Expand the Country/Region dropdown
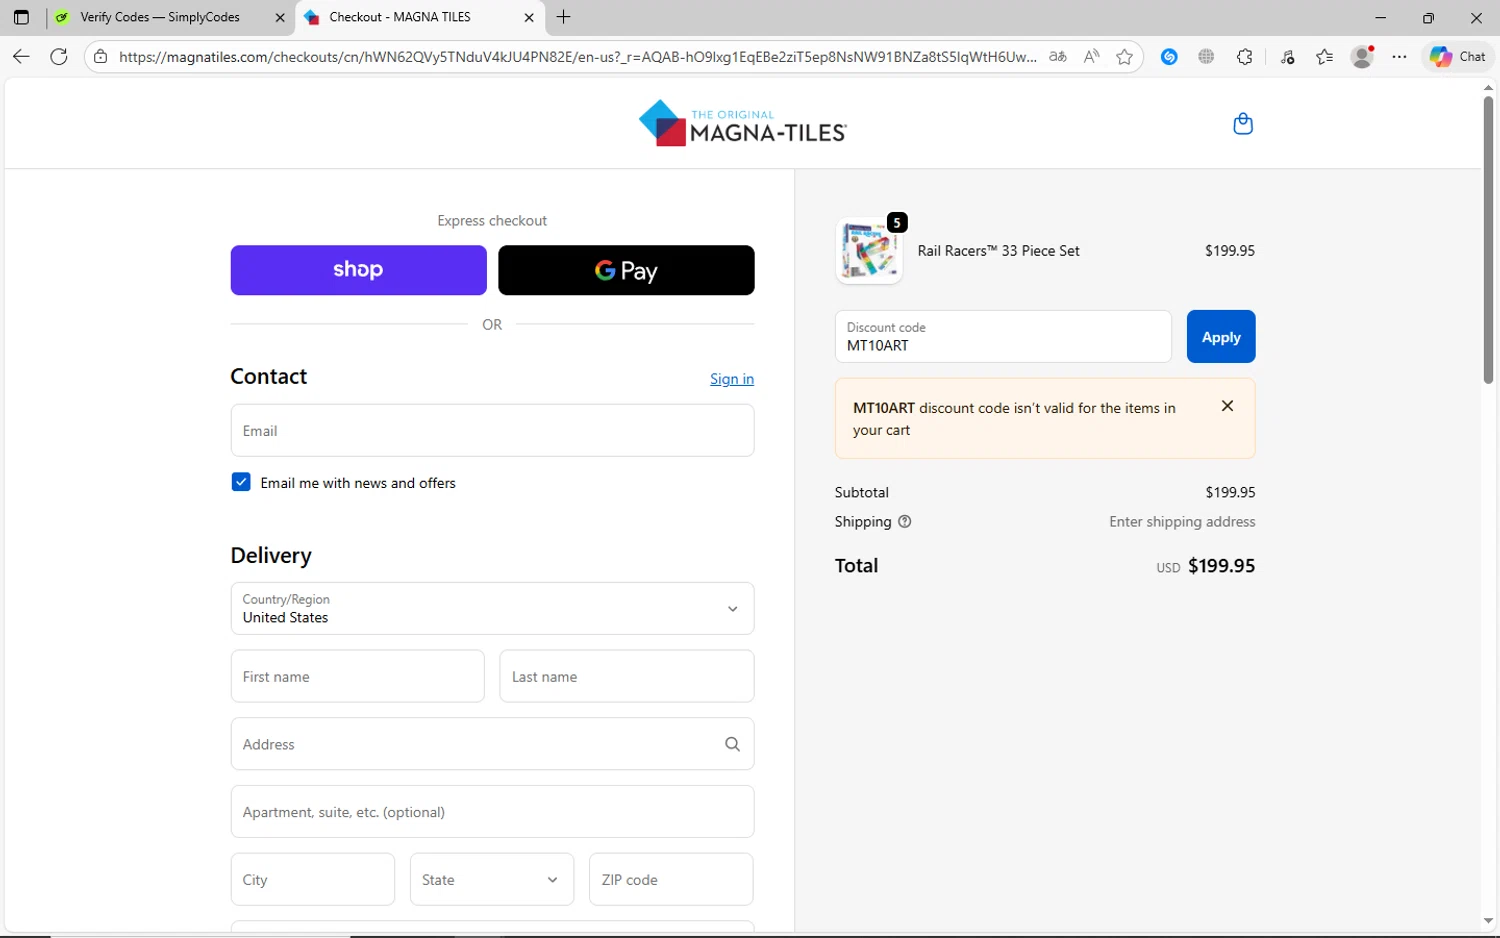Viewport: 1500px width, 938px height. coord(492,608)
